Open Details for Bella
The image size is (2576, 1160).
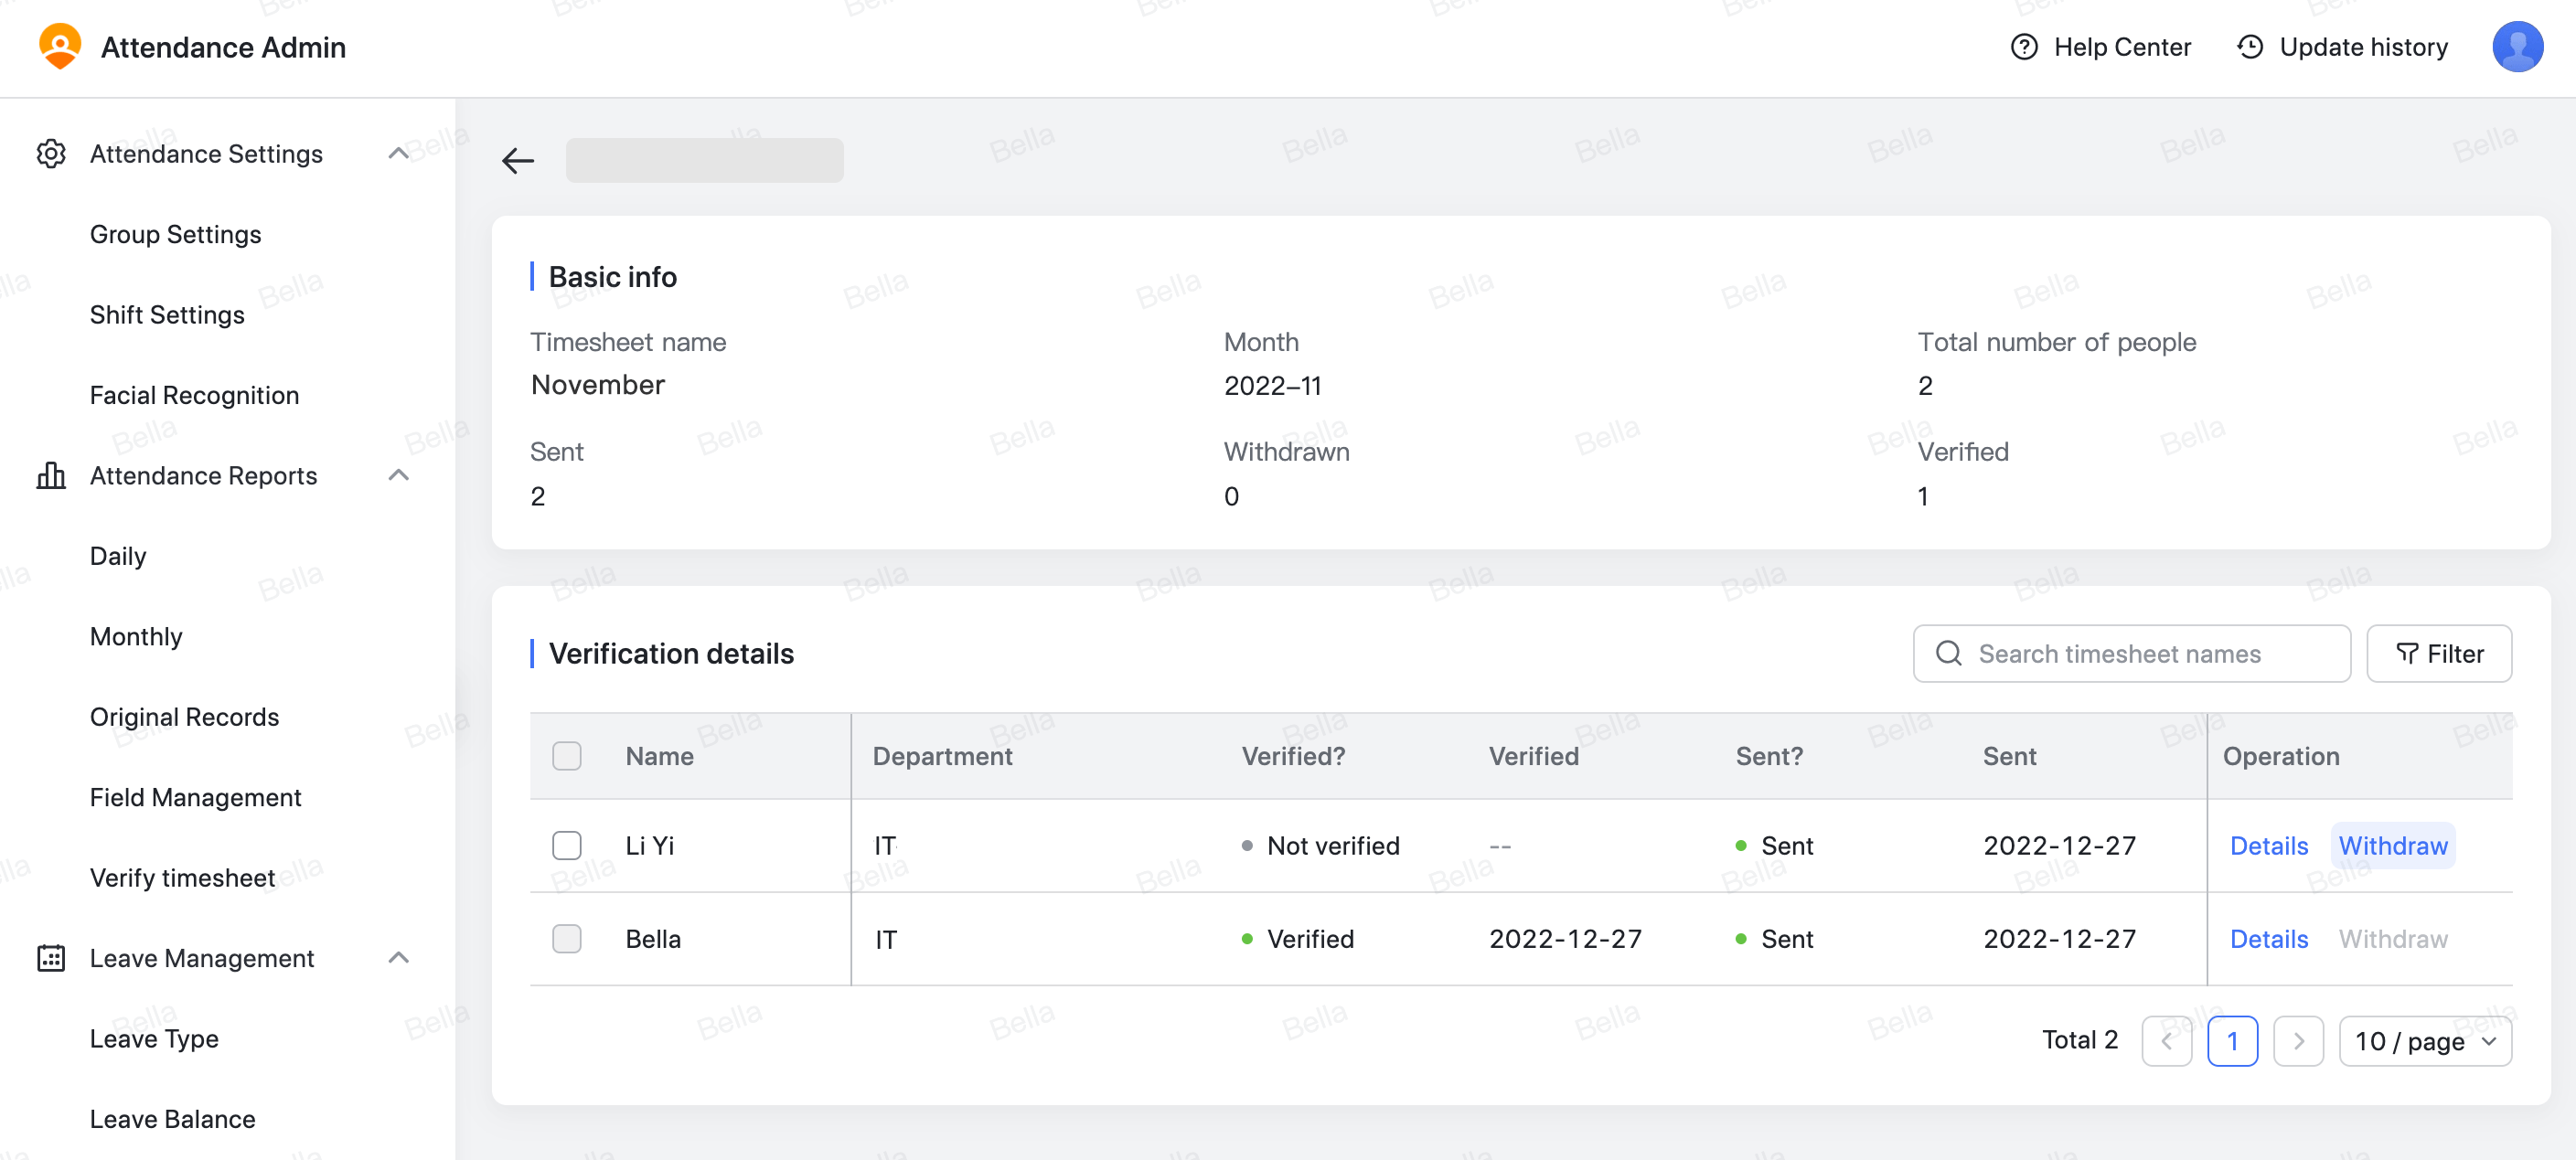[x=2268, y=938]
